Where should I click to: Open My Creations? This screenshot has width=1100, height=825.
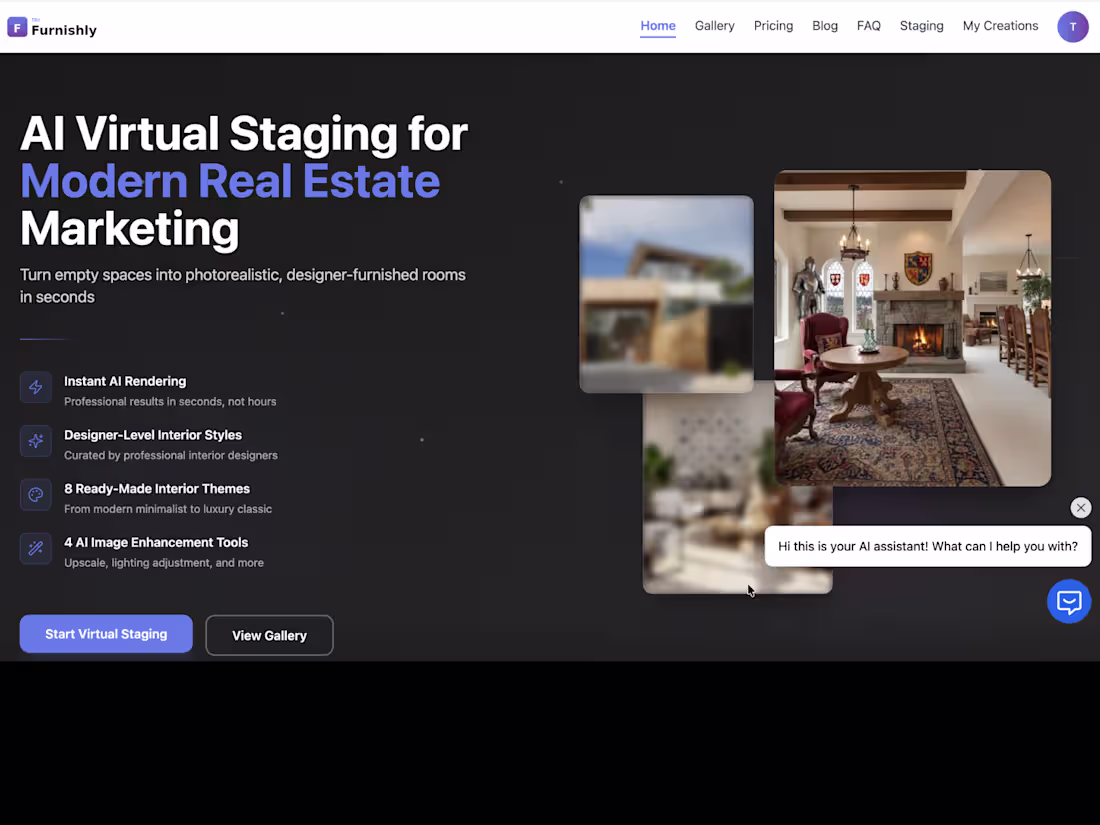click(x=1000, y=26)
